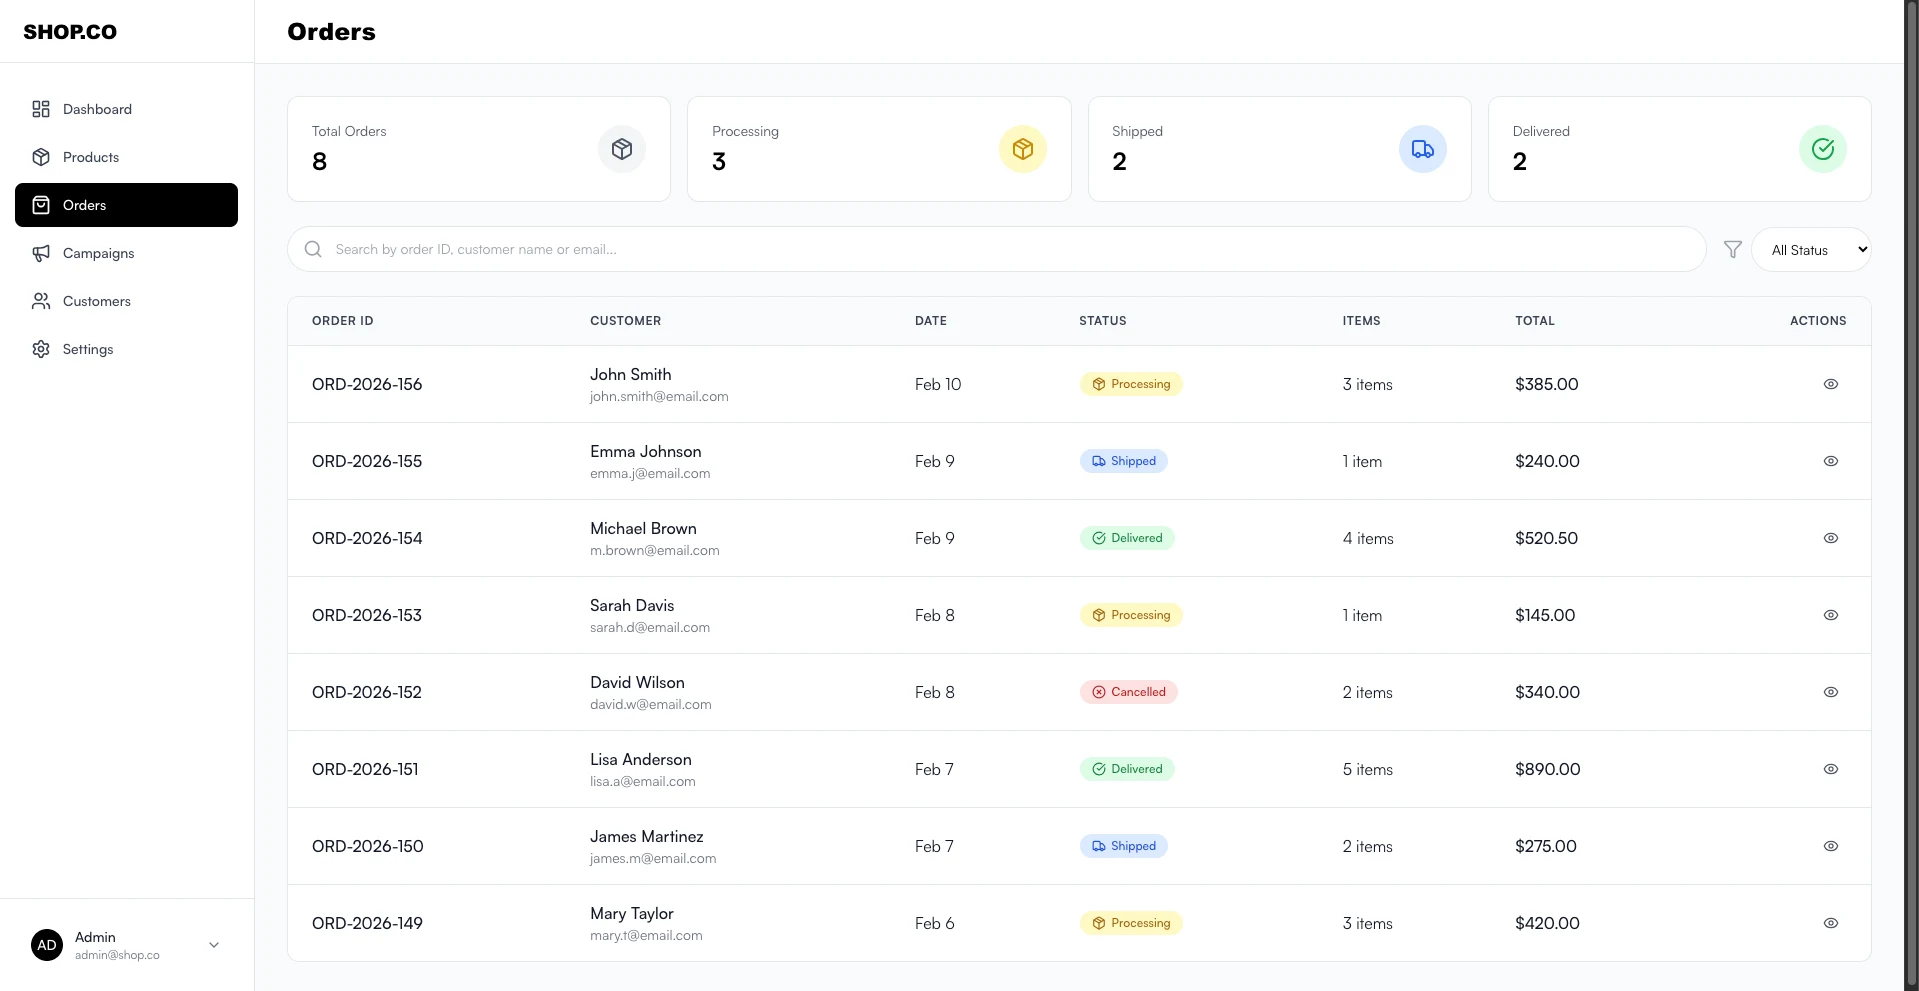The width and height of the screenshot is (1919, 991).
Task: Click the yellow Processing package icon
Action: coord(1022,149)
